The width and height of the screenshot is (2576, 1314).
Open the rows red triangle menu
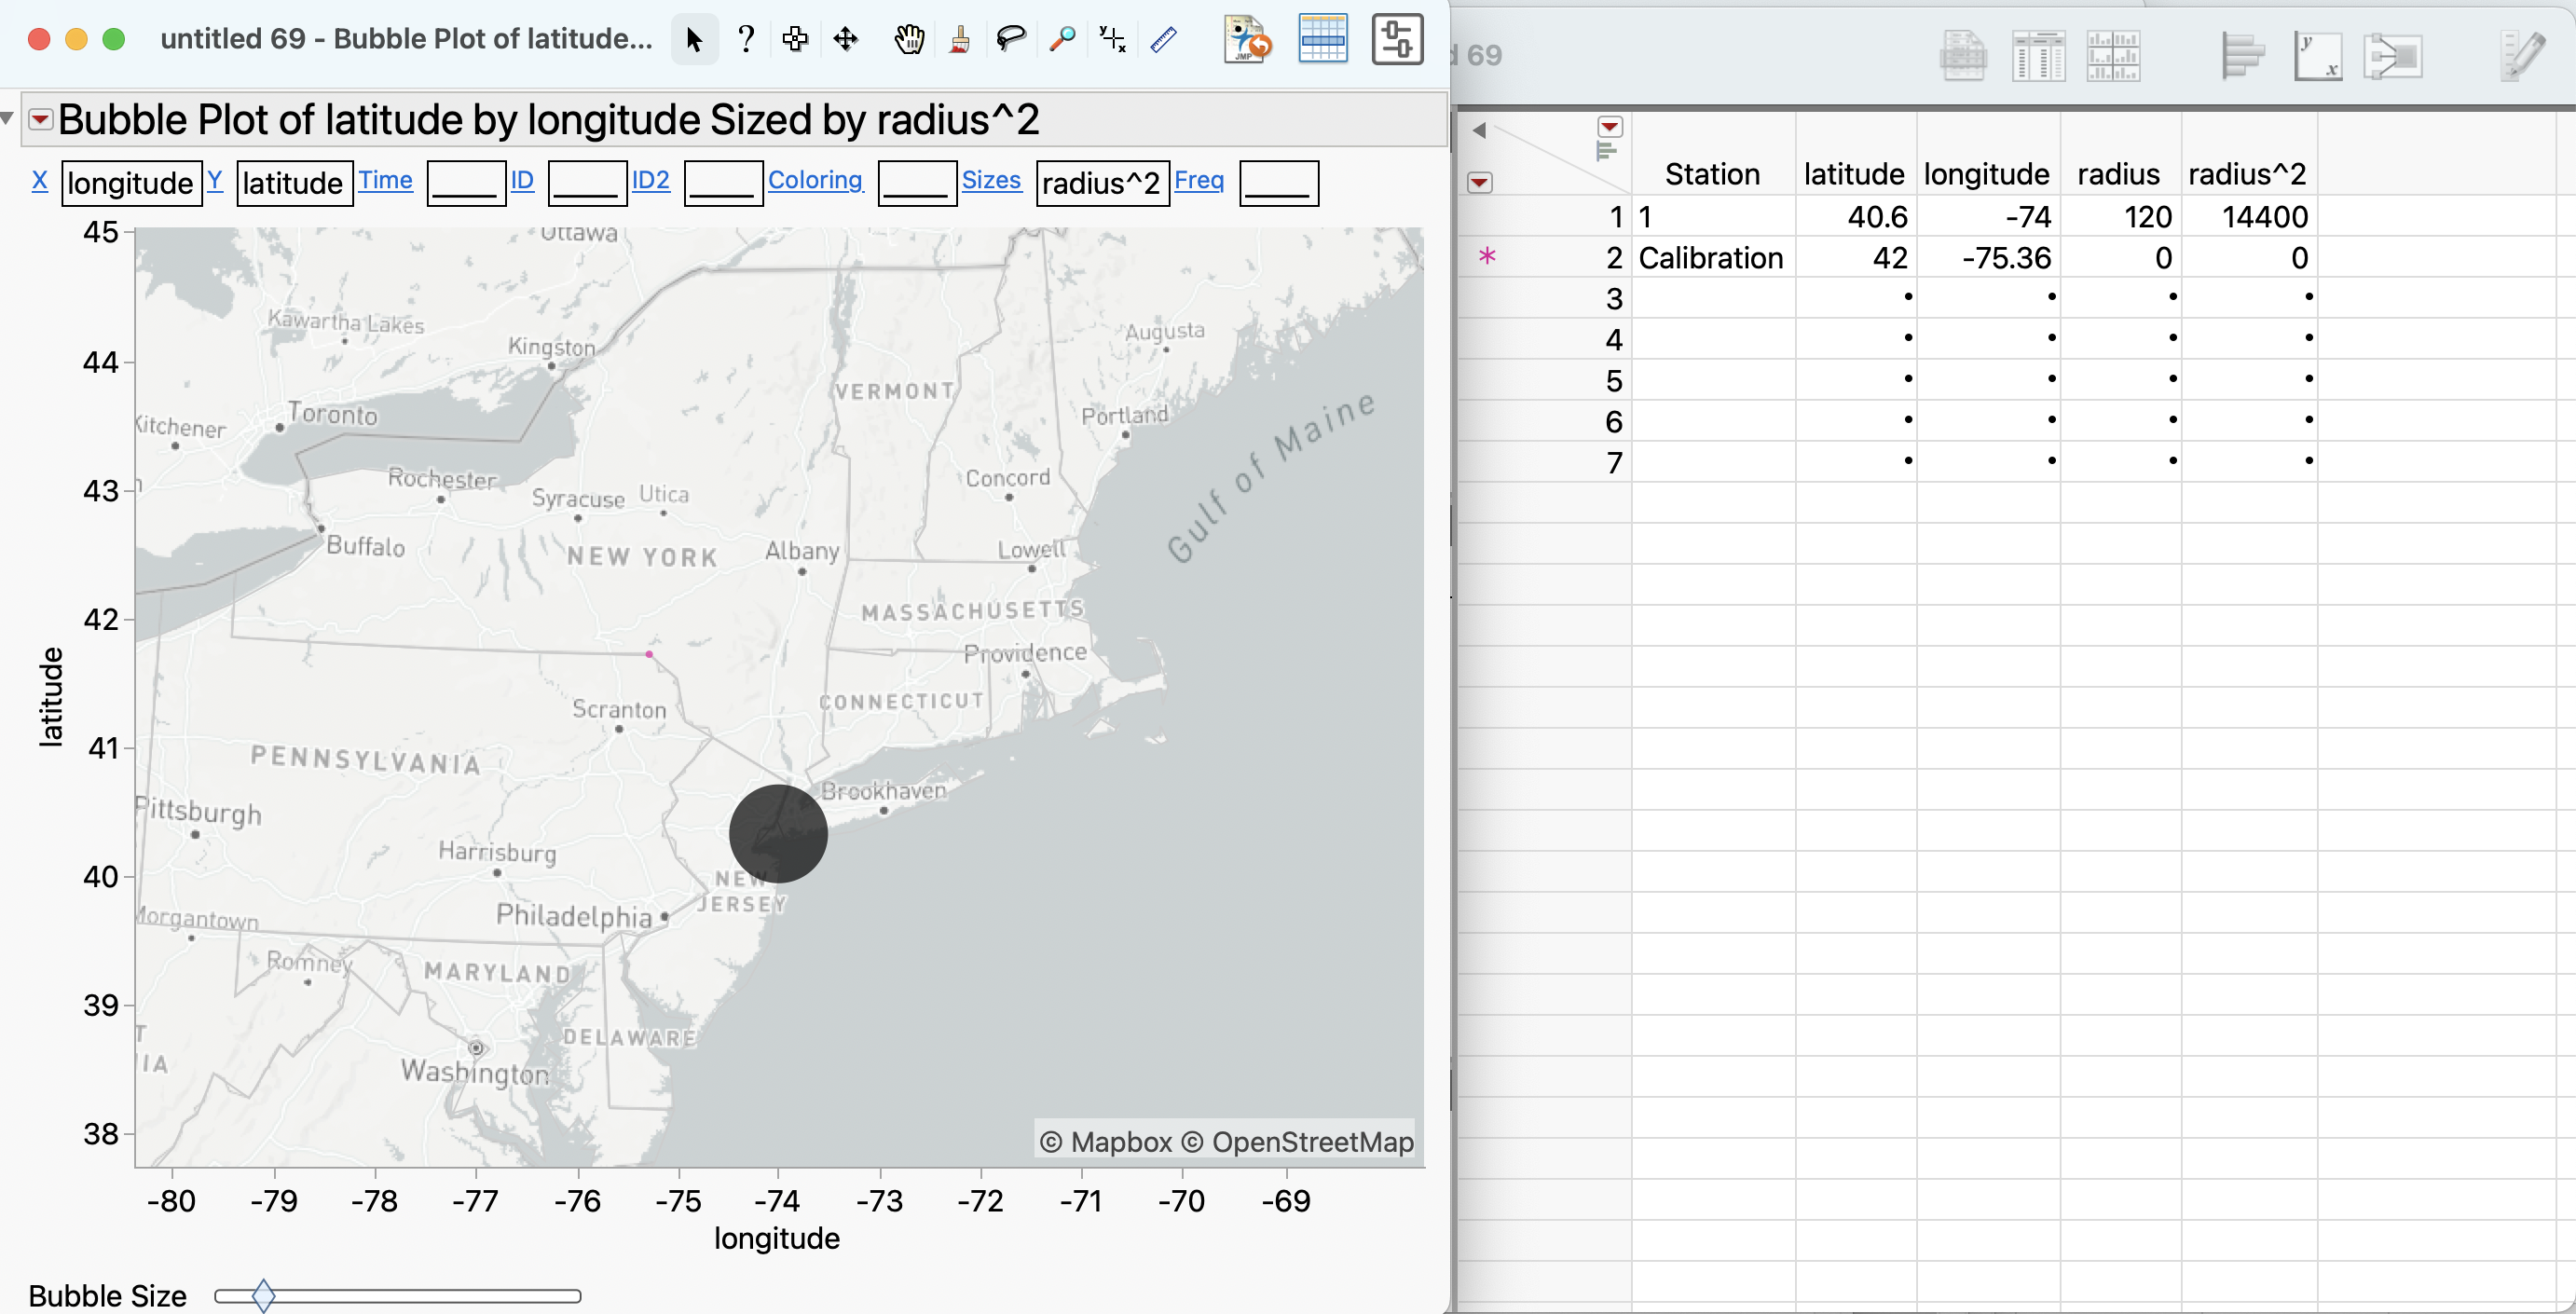coord(1479,183)
